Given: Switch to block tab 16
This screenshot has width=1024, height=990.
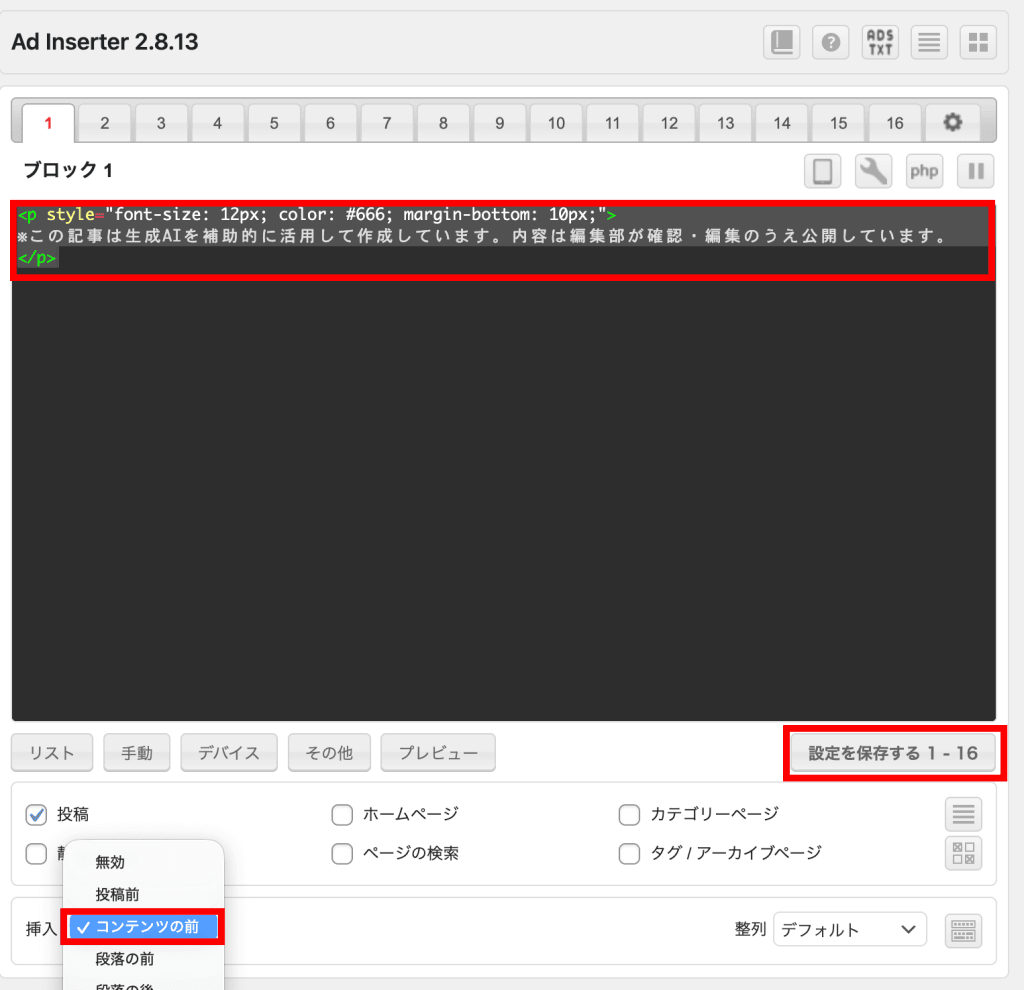Looking at the screenshot, I should pyautogui.click(x=894, y=123).
